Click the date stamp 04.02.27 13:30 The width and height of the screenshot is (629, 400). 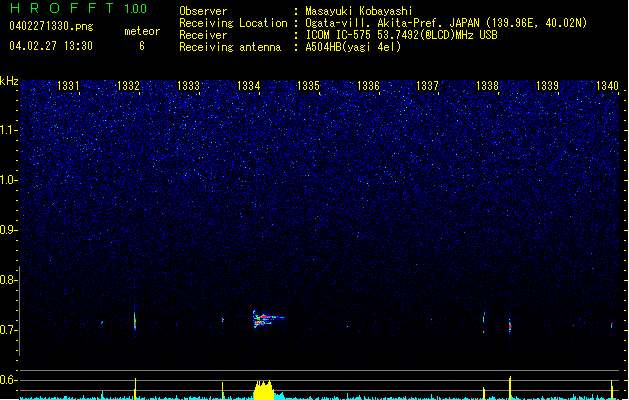[x=51, y=46]
